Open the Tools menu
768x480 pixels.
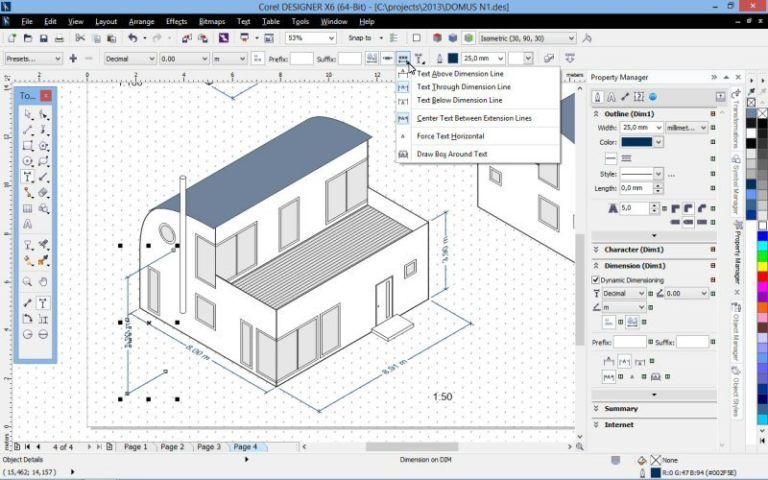pyautogui.click(x=300, y=22)
